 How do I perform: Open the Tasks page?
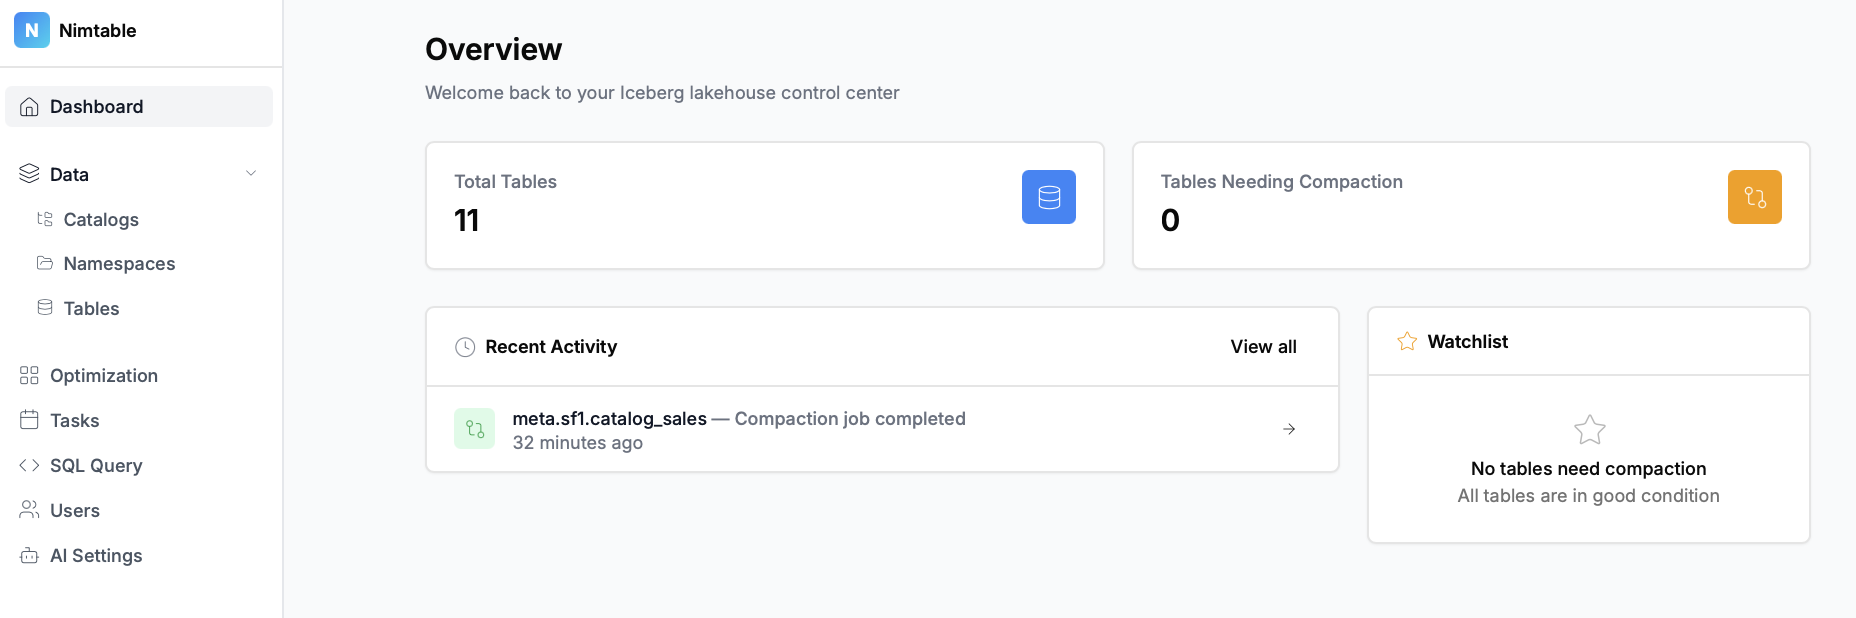pos(74,421)
